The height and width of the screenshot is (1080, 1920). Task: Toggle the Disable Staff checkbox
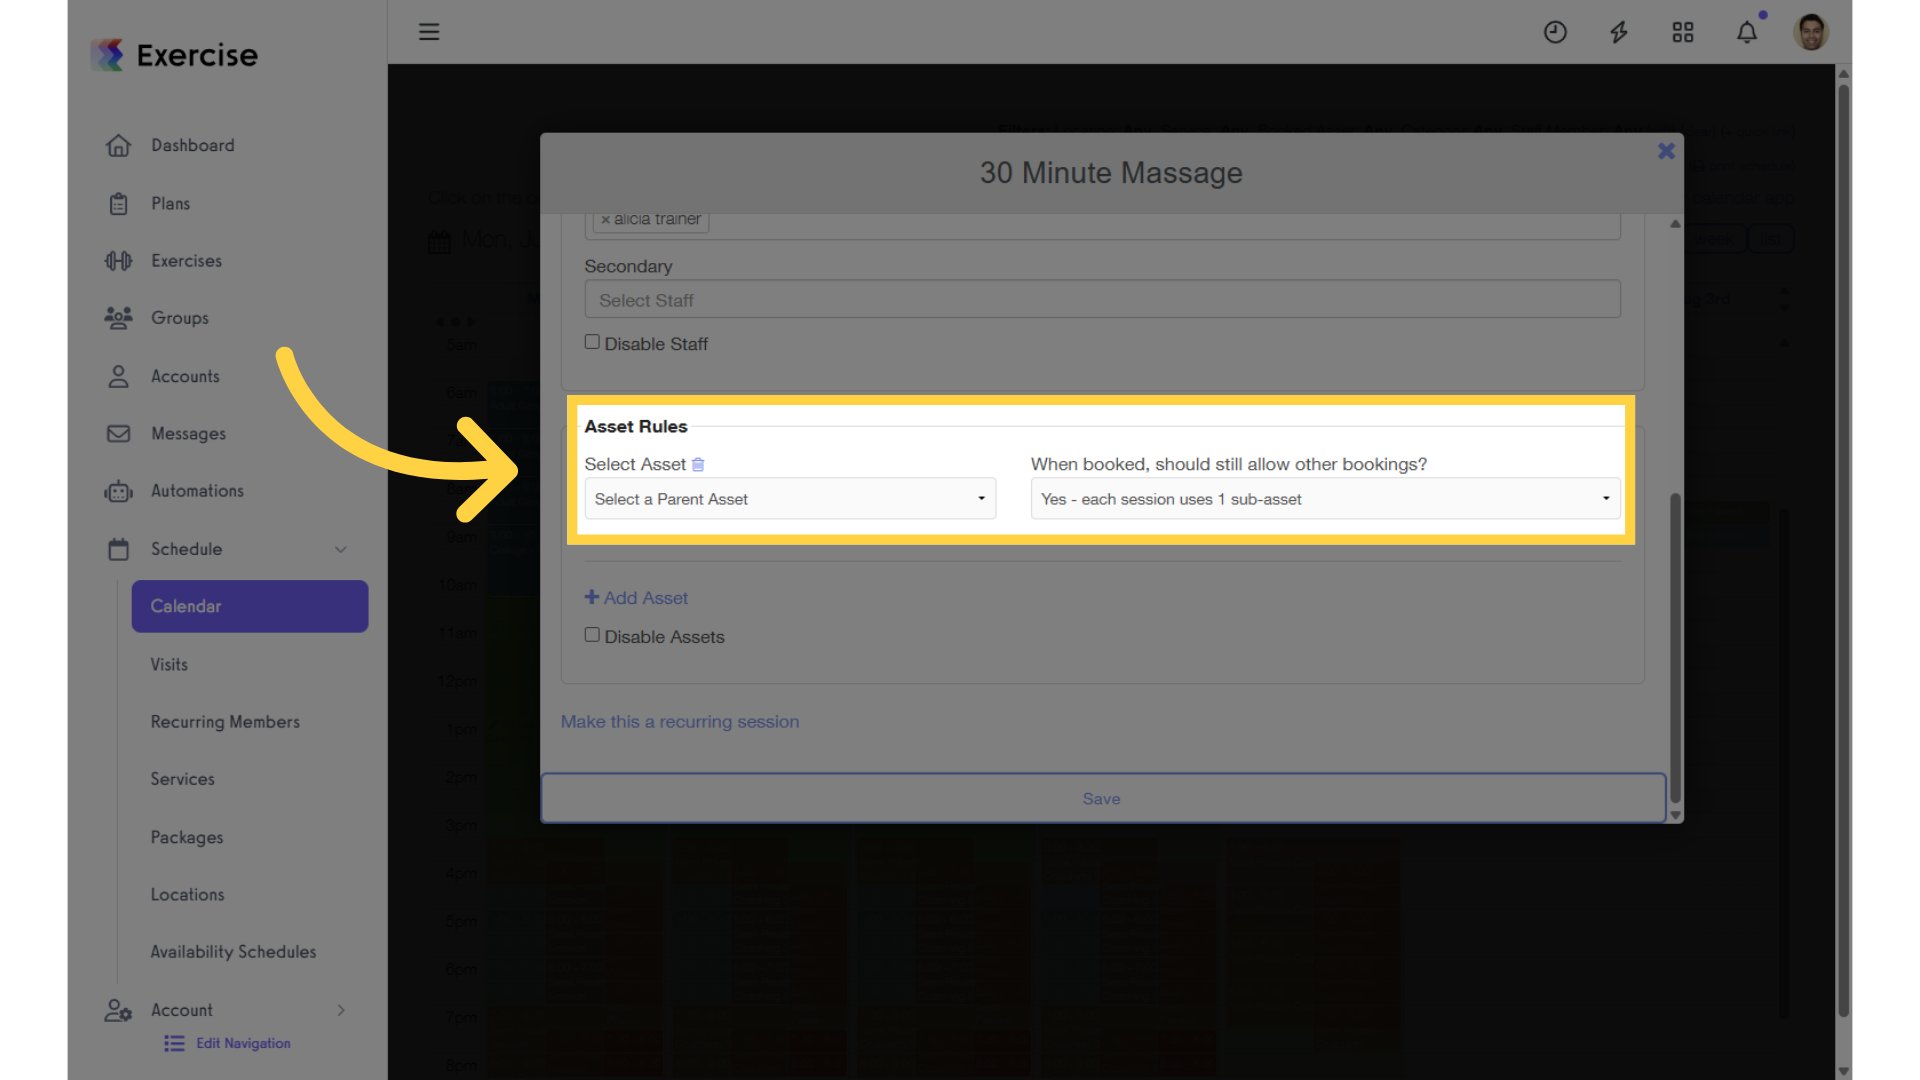coord(592,342)
